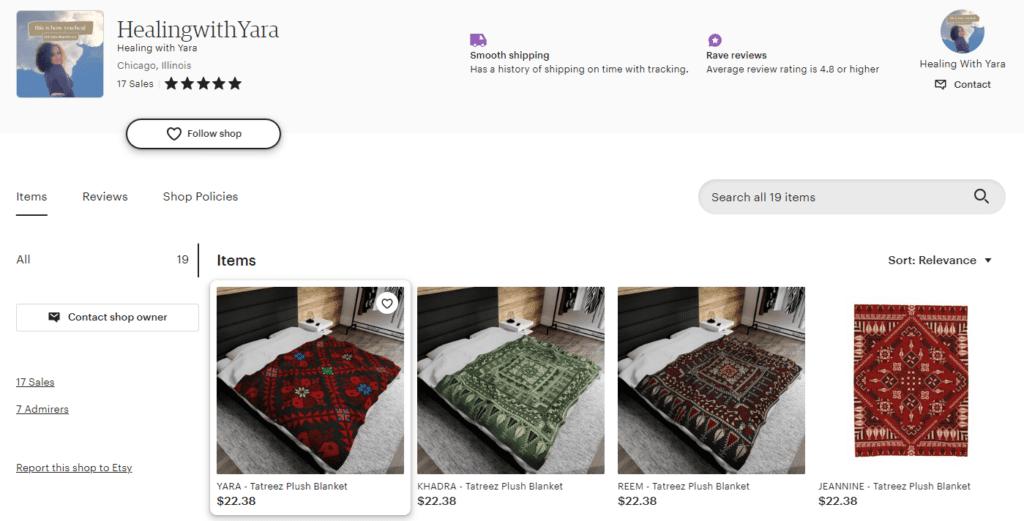Viewport: 1024px width, 521px height.
Task: Open the Shop Policies tab
Action: (x=200, y=197)
